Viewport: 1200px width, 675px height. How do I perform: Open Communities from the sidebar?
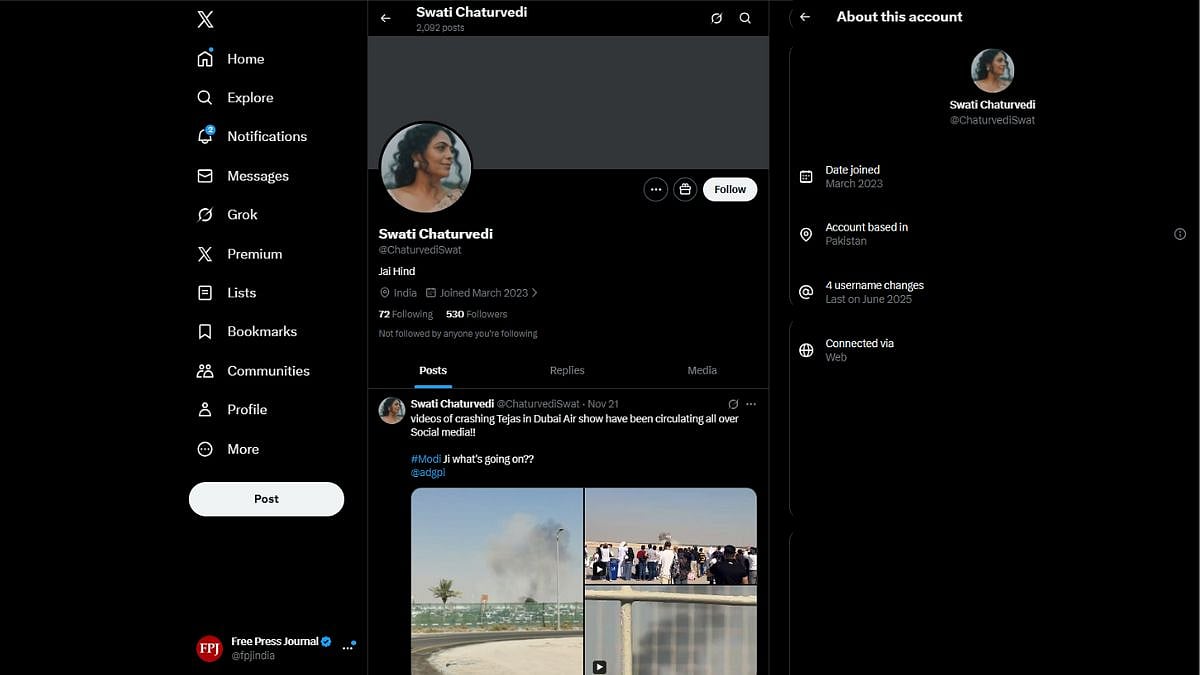268,370
